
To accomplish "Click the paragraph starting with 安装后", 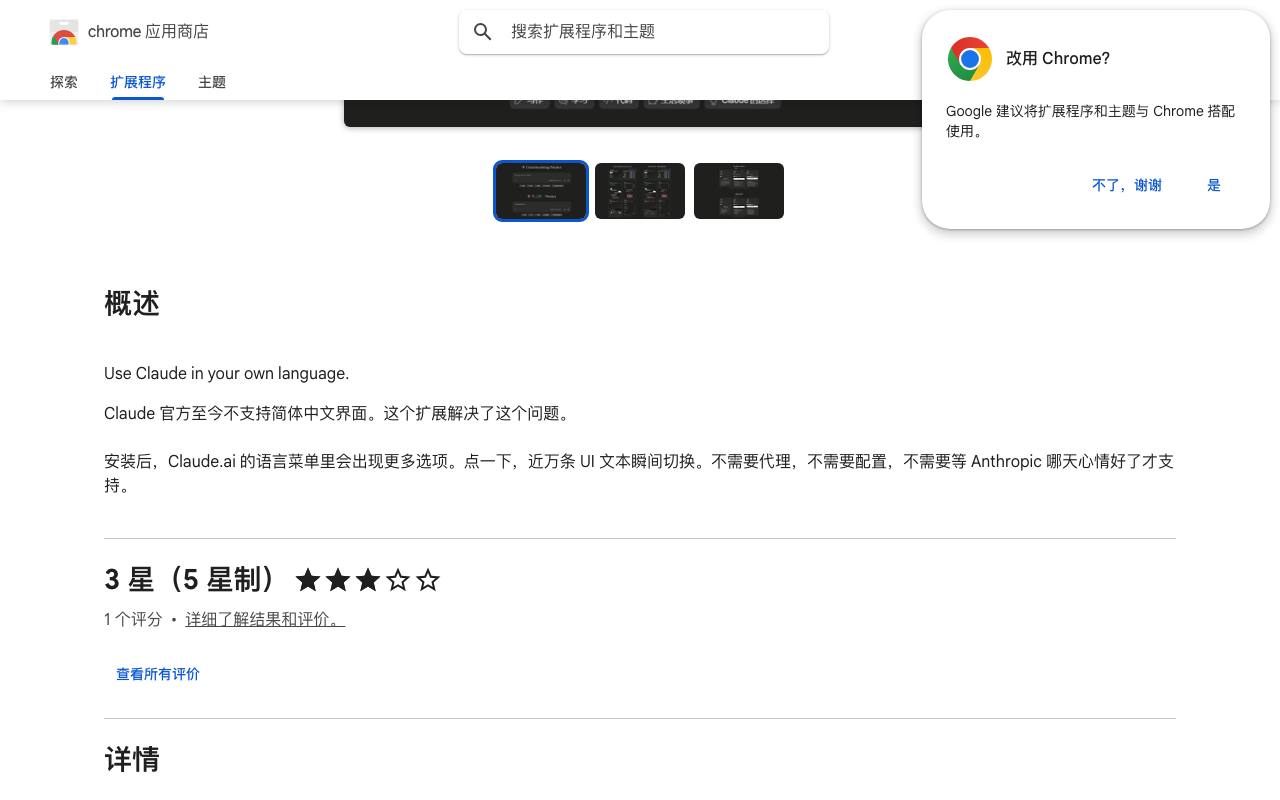I will pyautogui.click(x=640, y=473).
